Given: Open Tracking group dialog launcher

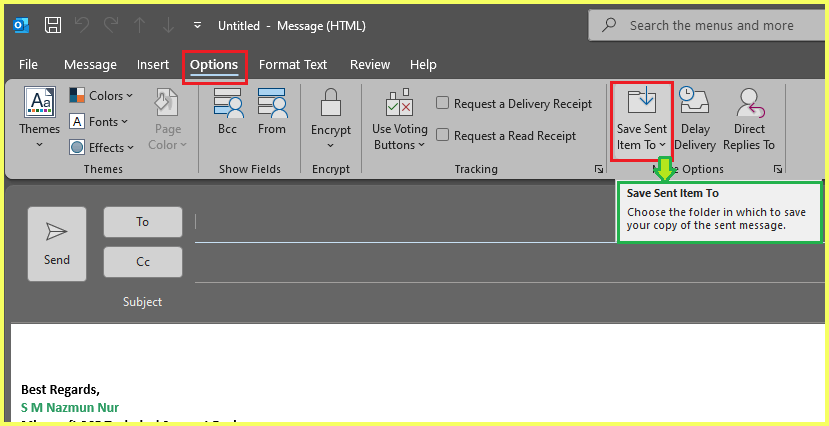Looking at the screenshot, I should point(598,169).
